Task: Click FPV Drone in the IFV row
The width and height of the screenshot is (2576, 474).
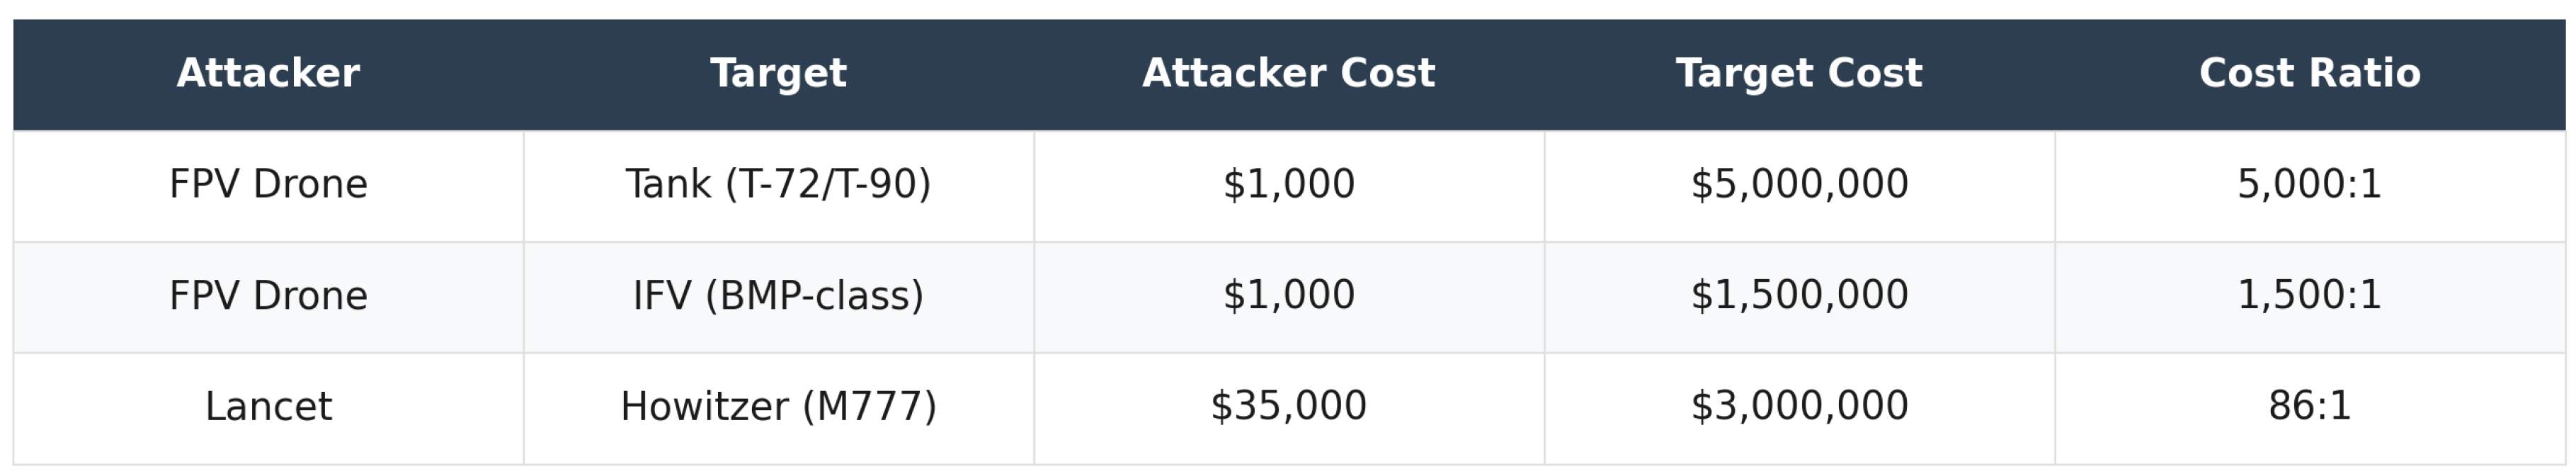Action: [268, 295]
